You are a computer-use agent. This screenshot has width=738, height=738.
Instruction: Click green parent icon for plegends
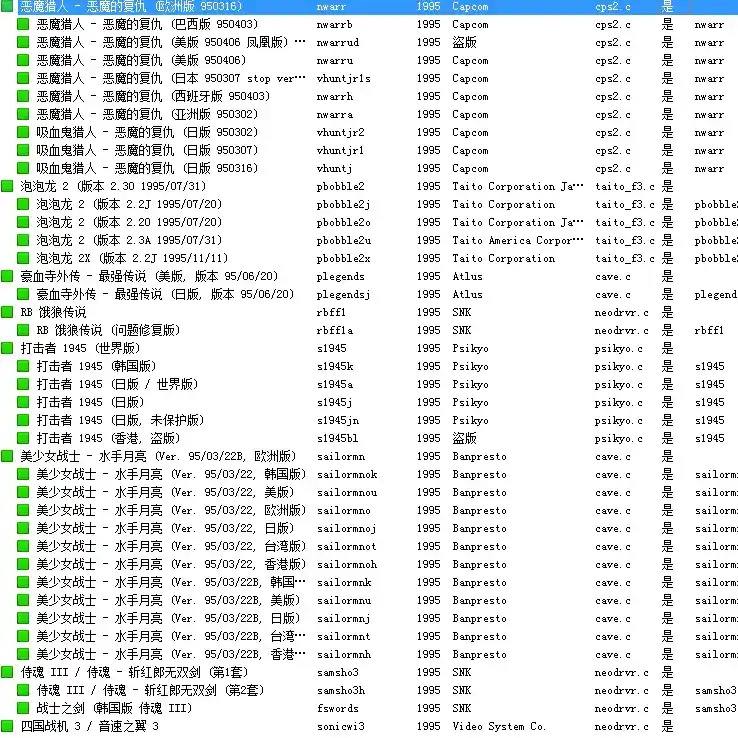[7, 276]
